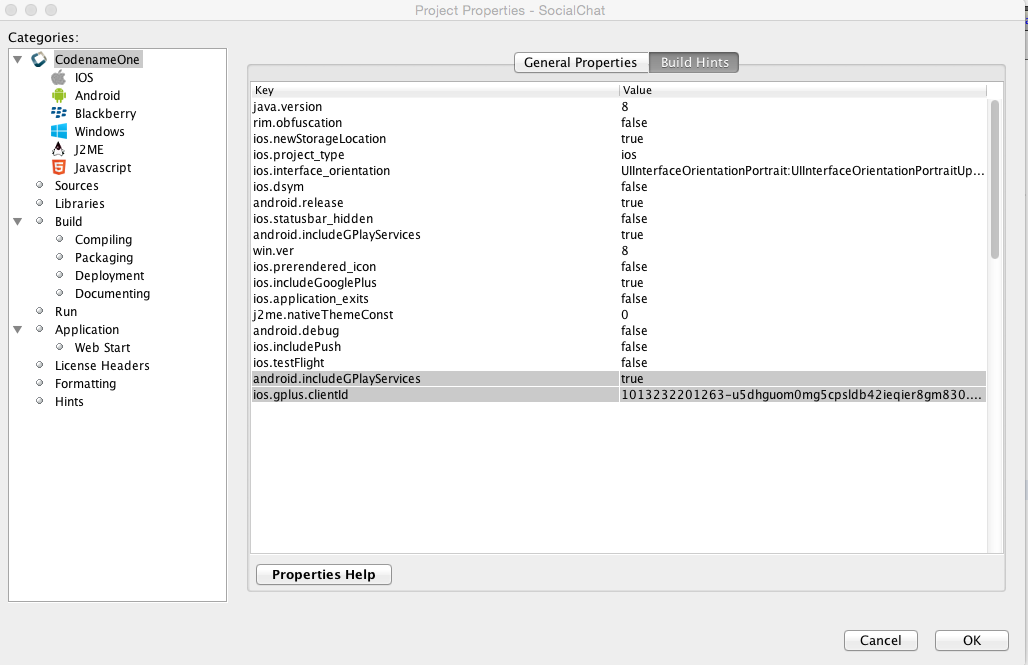Open the Build Hints tab

coord(695,63)
